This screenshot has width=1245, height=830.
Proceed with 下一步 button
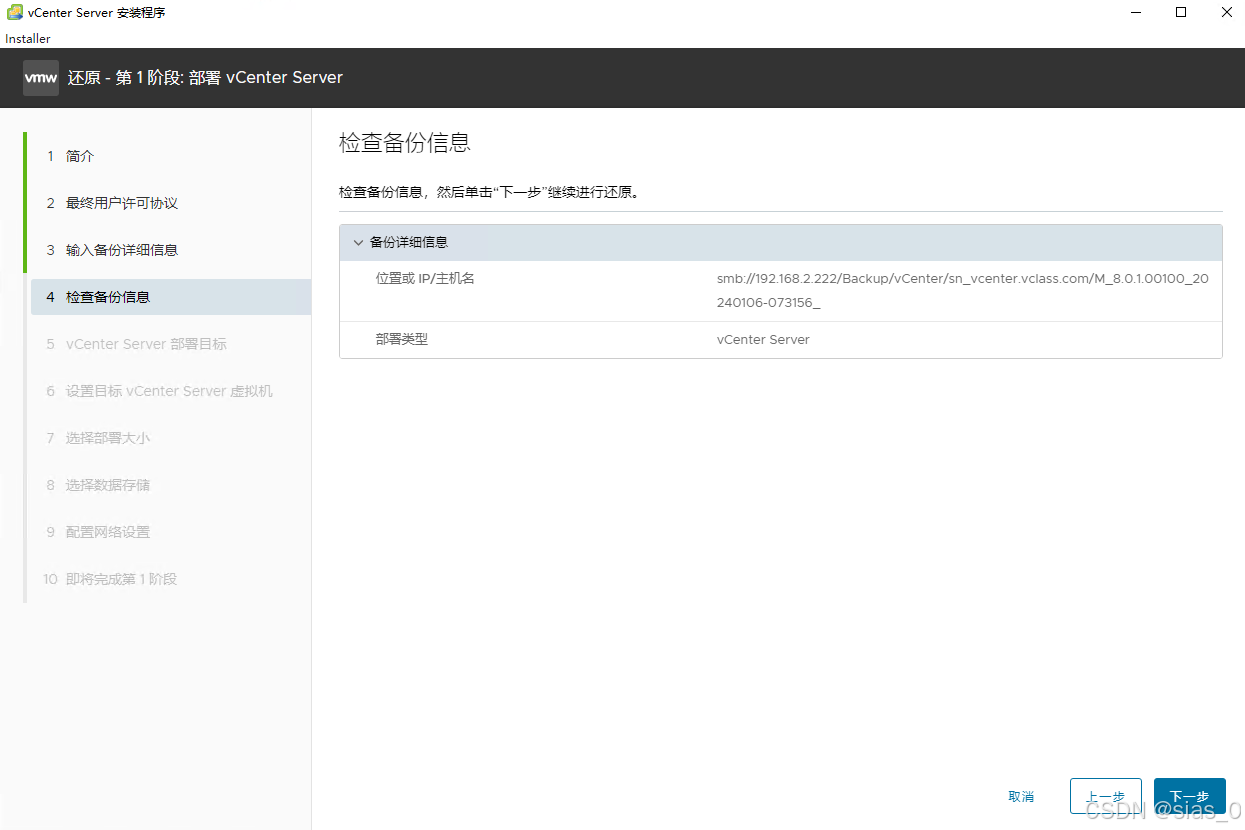[1189, 797]
